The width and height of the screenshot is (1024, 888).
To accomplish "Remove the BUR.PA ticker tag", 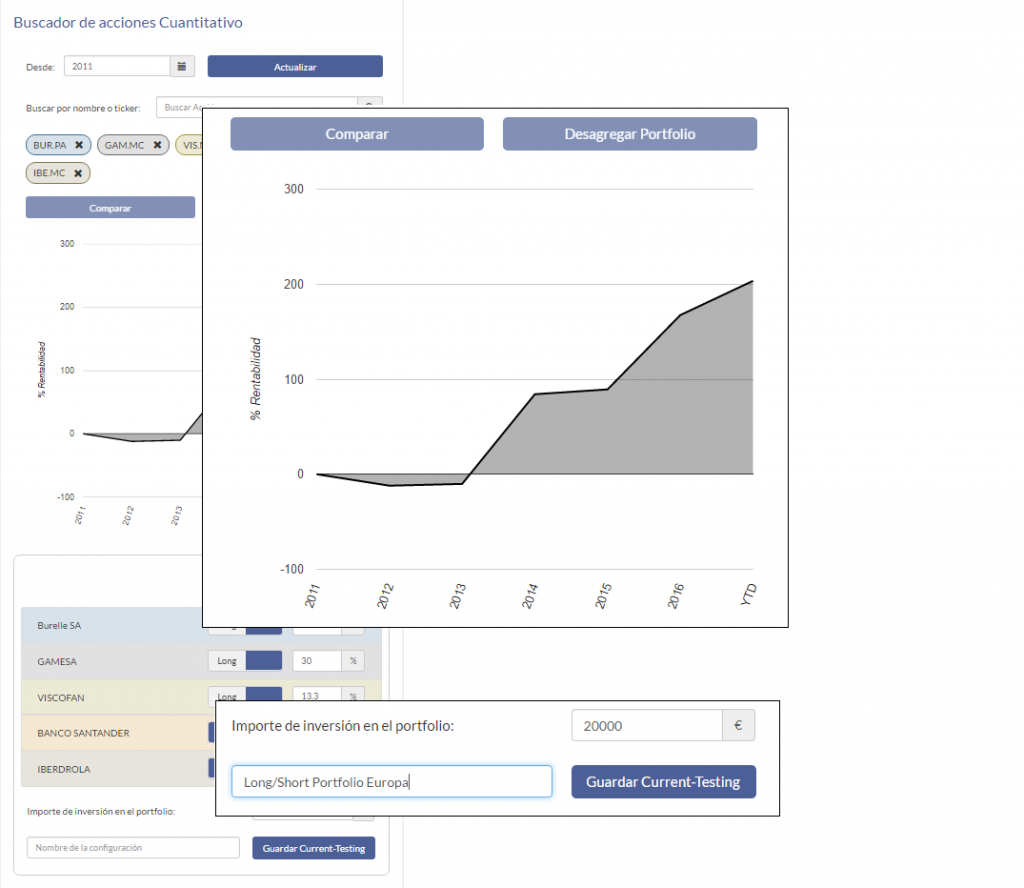I will pos(79,145).
